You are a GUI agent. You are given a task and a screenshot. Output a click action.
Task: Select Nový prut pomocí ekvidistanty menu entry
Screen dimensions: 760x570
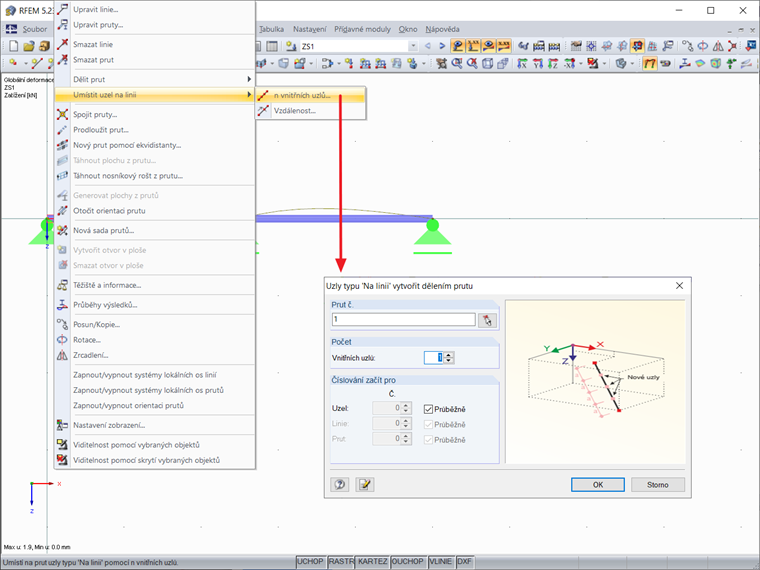point(155,145)
